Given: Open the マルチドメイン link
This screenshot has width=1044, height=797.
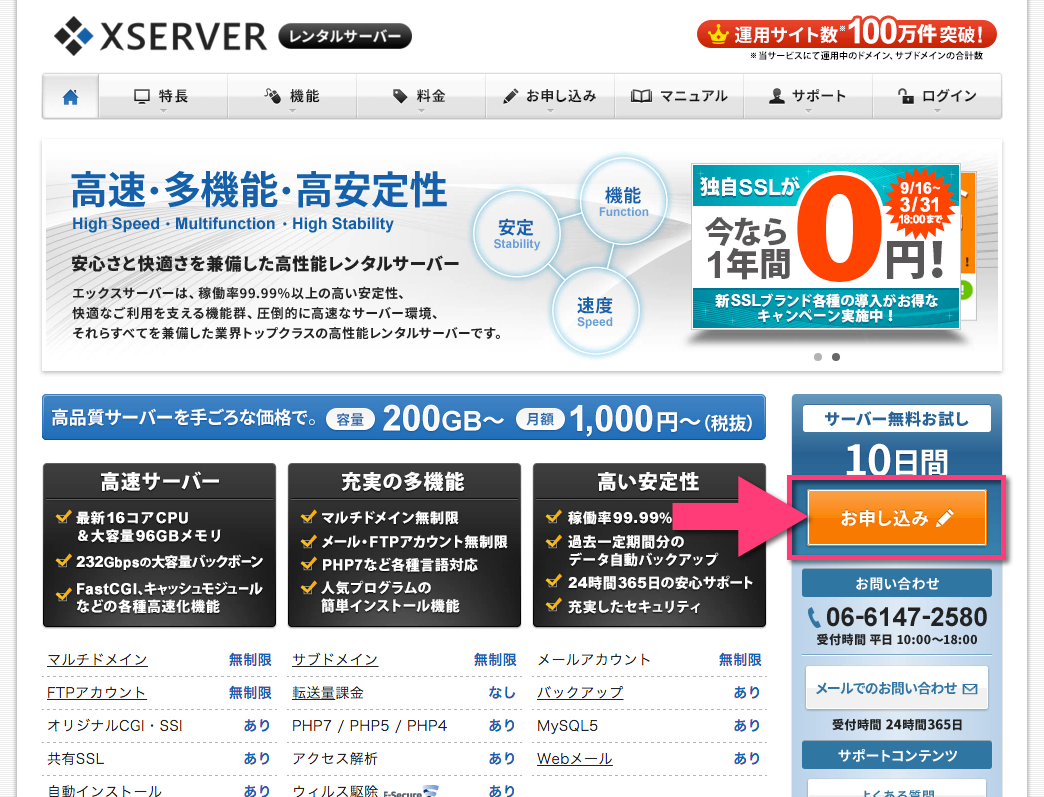Looking at the screenshot, I should click(x=97, y=660).
